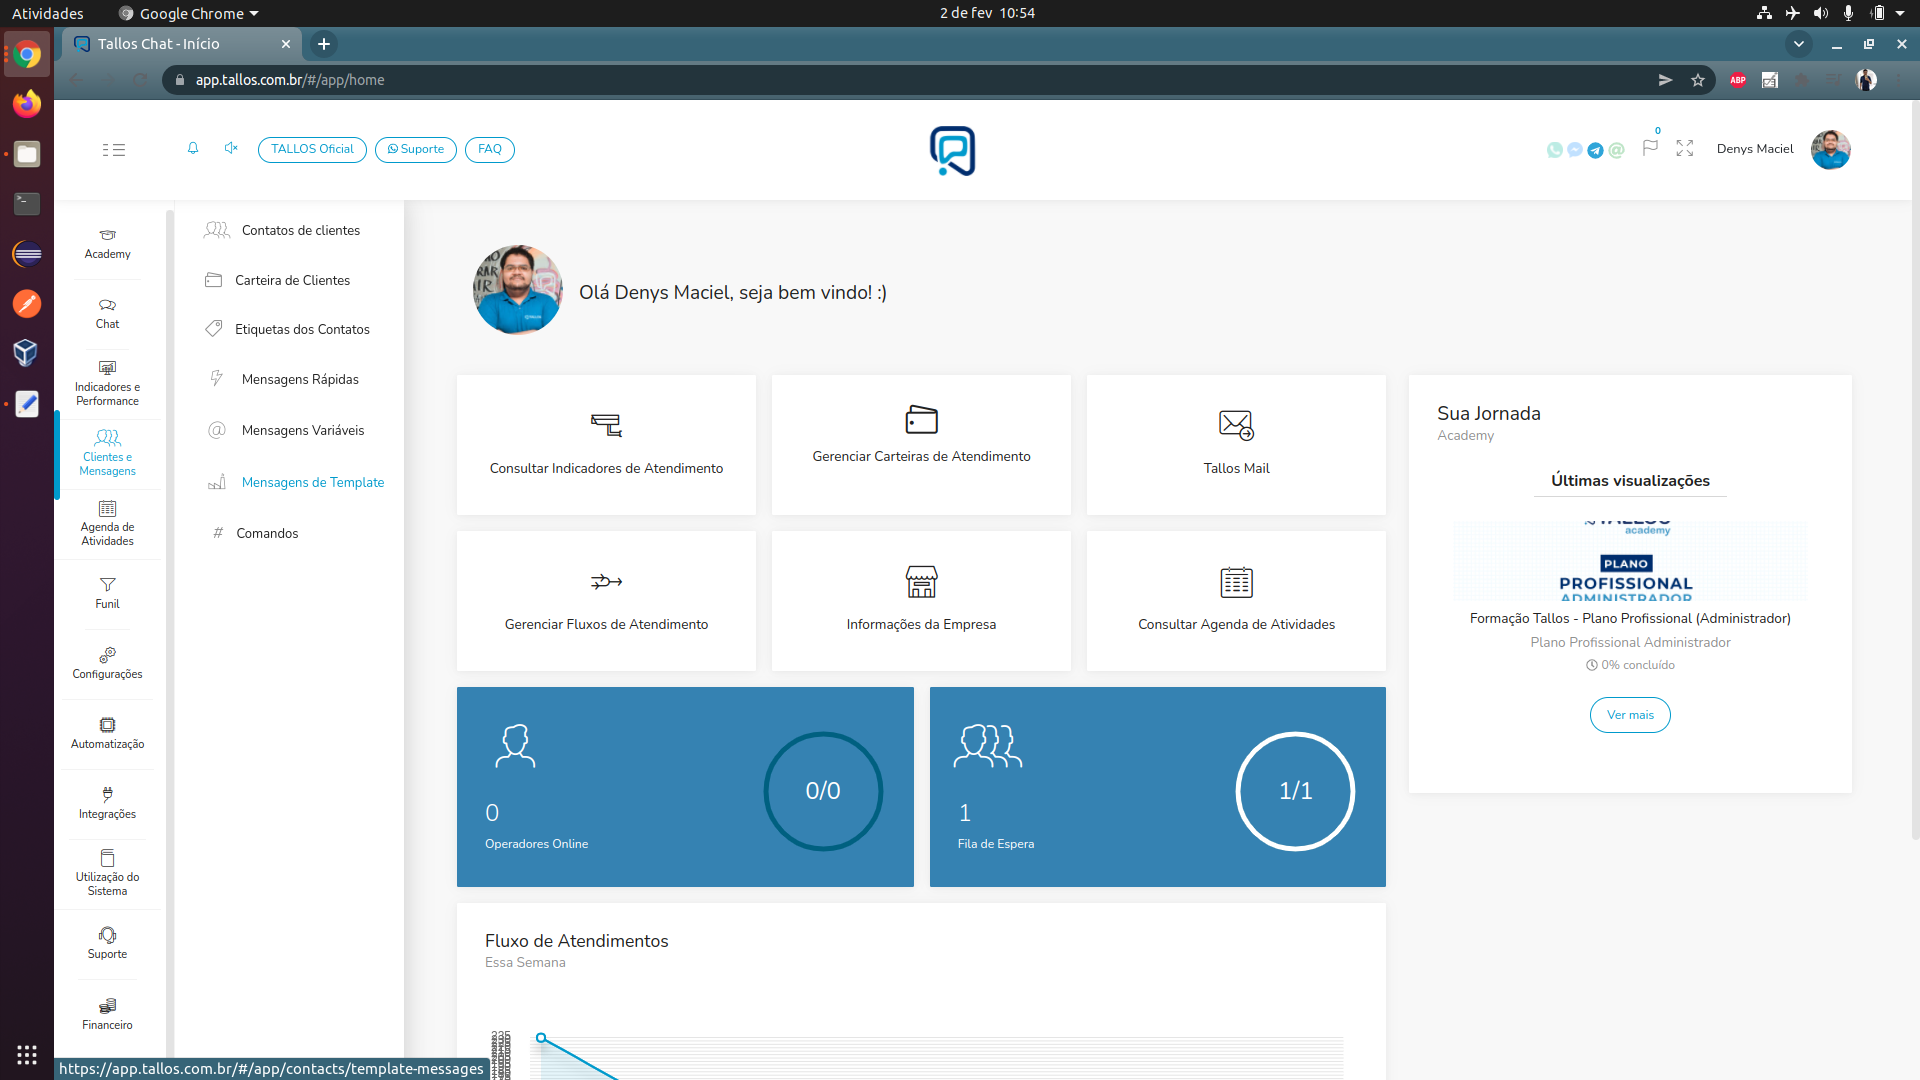The image size is (1920, 1080).
Task: Toggle the mute sound icon
Action: point(231,149)
